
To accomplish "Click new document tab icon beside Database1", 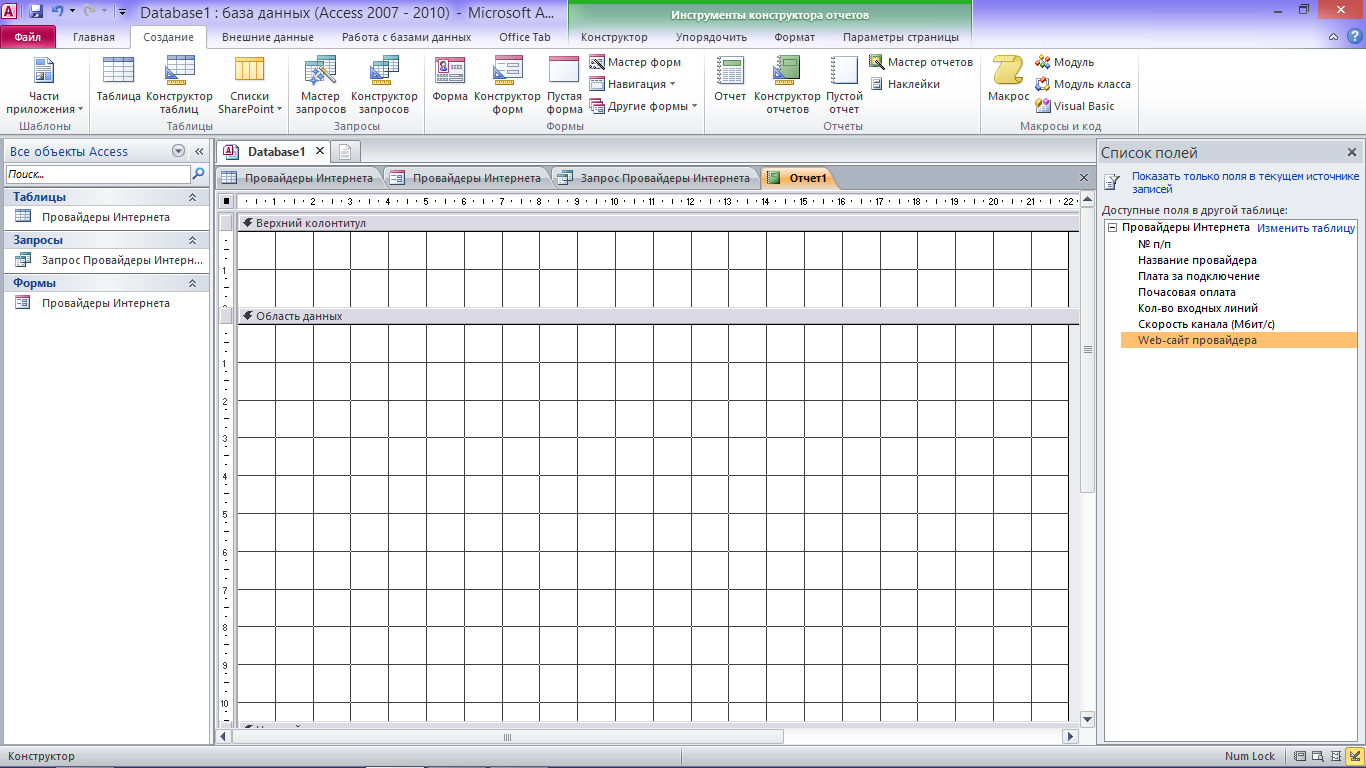I will click(x=345, y=152).
